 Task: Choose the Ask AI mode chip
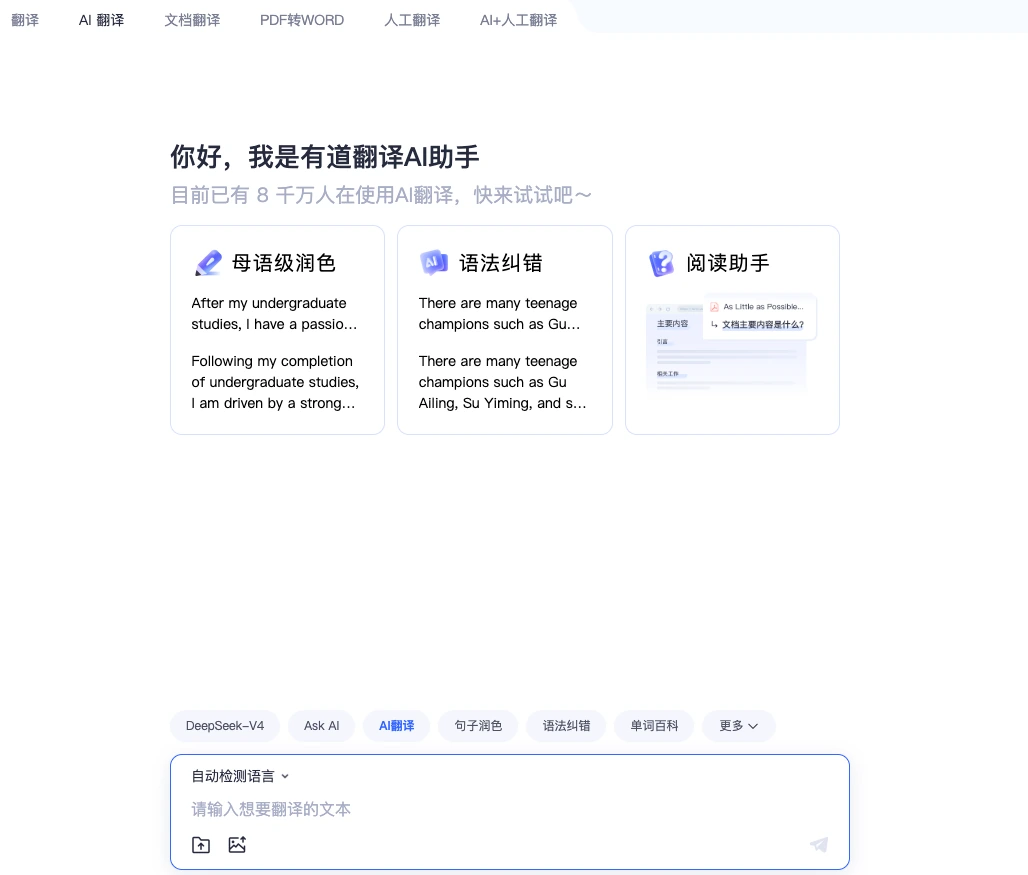[321, 726]
